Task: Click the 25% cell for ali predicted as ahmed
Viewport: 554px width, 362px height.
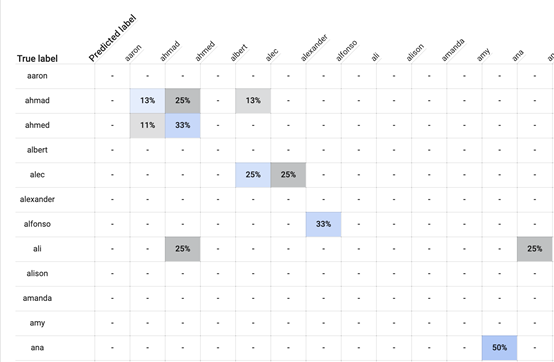Action: tap(183, 249)
